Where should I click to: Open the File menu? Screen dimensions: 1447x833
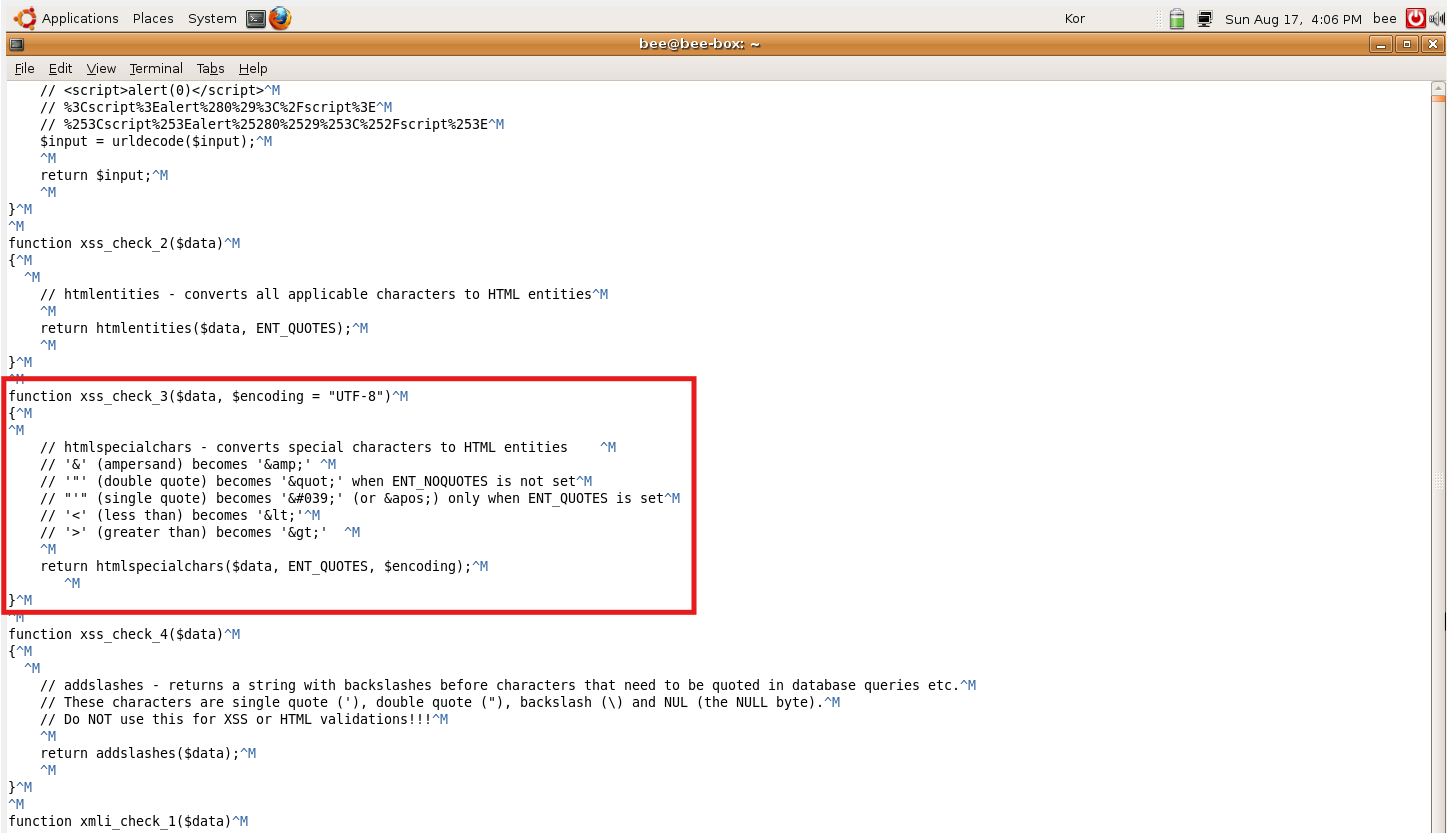(x=25, y=68)
